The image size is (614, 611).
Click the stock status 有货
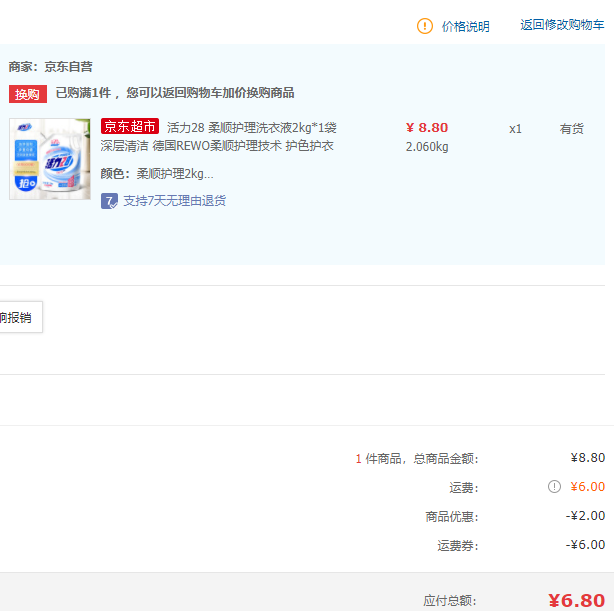coord(571,128)
